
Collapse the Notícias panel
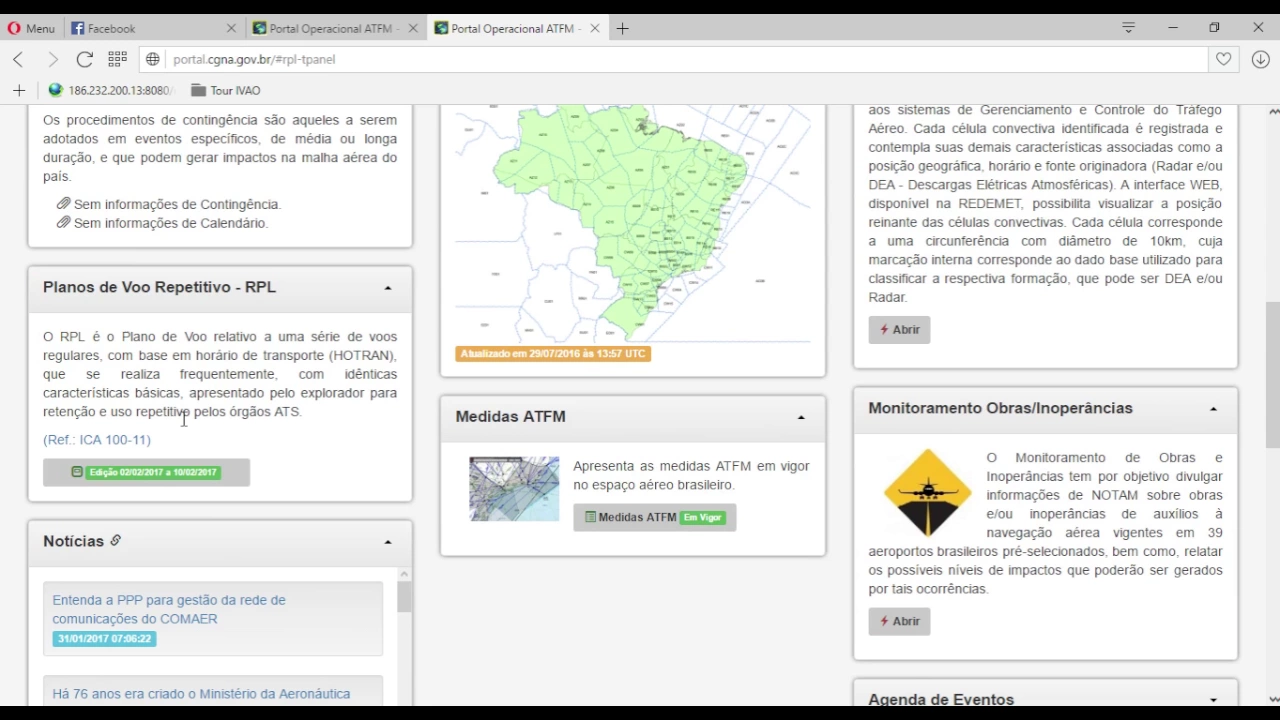point(388,542)
